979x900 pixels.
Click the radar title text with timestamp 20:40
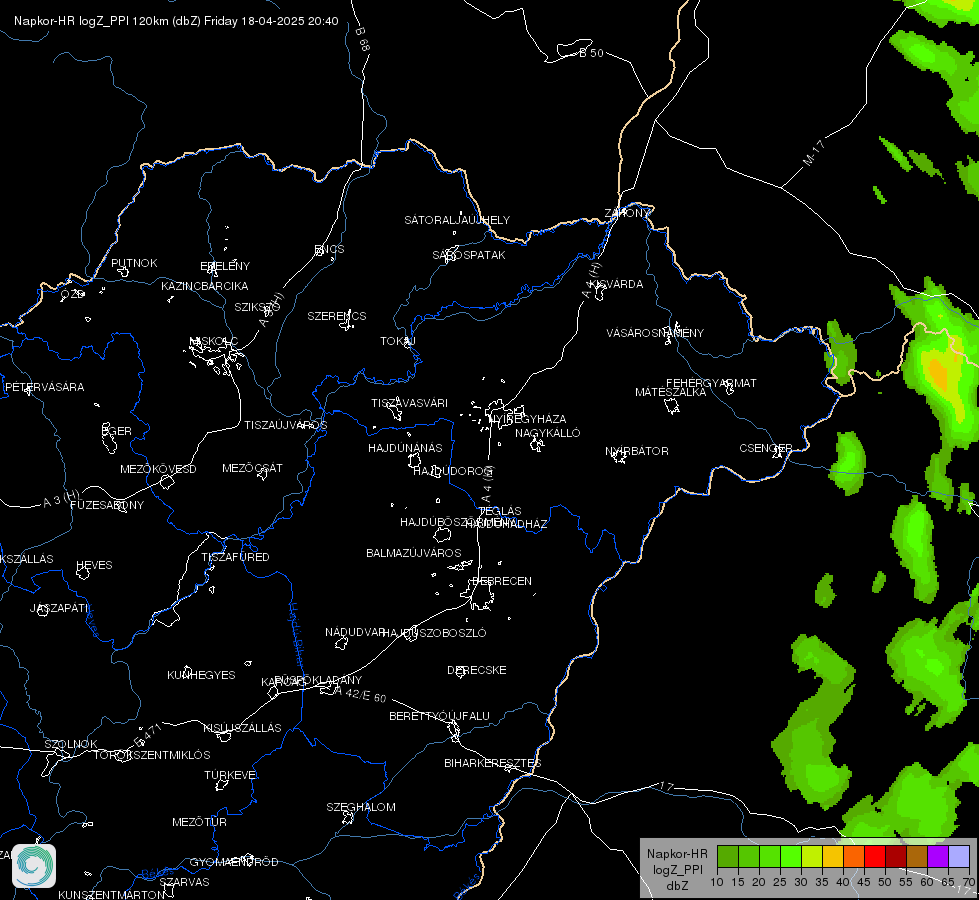[x=176, y=21]
